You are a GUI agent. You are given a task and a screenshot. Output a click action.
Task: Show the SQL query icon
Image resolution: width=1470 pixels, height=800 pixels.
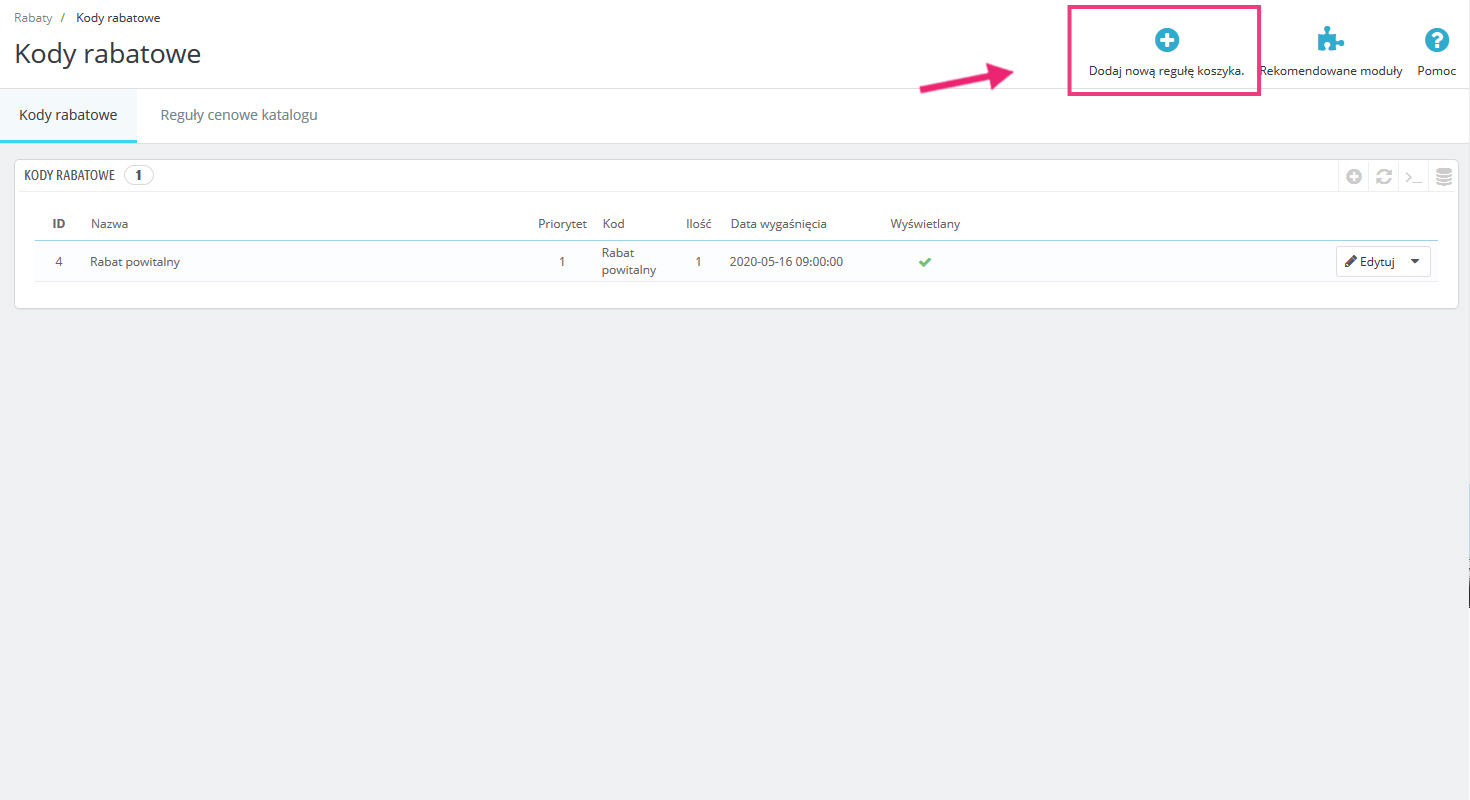(1413, 177)
